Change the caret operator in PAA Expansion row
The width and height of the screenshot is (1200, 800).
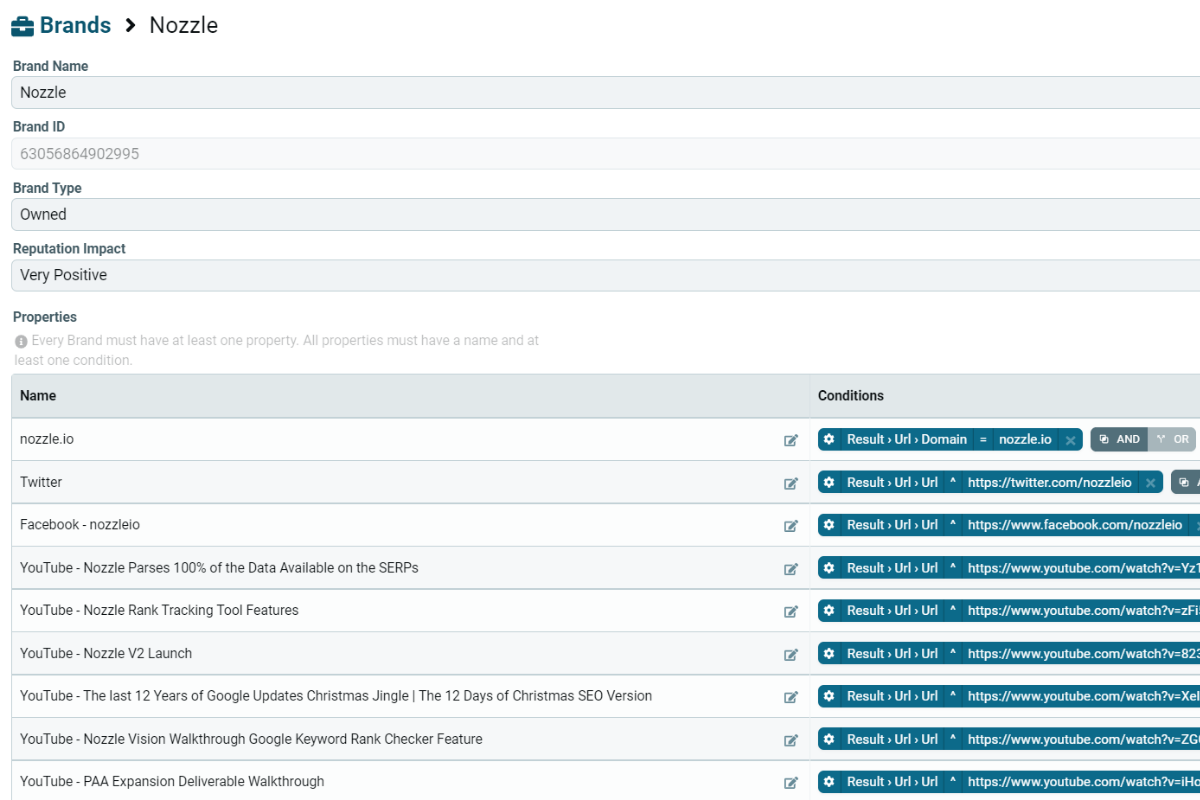point(953,782)
